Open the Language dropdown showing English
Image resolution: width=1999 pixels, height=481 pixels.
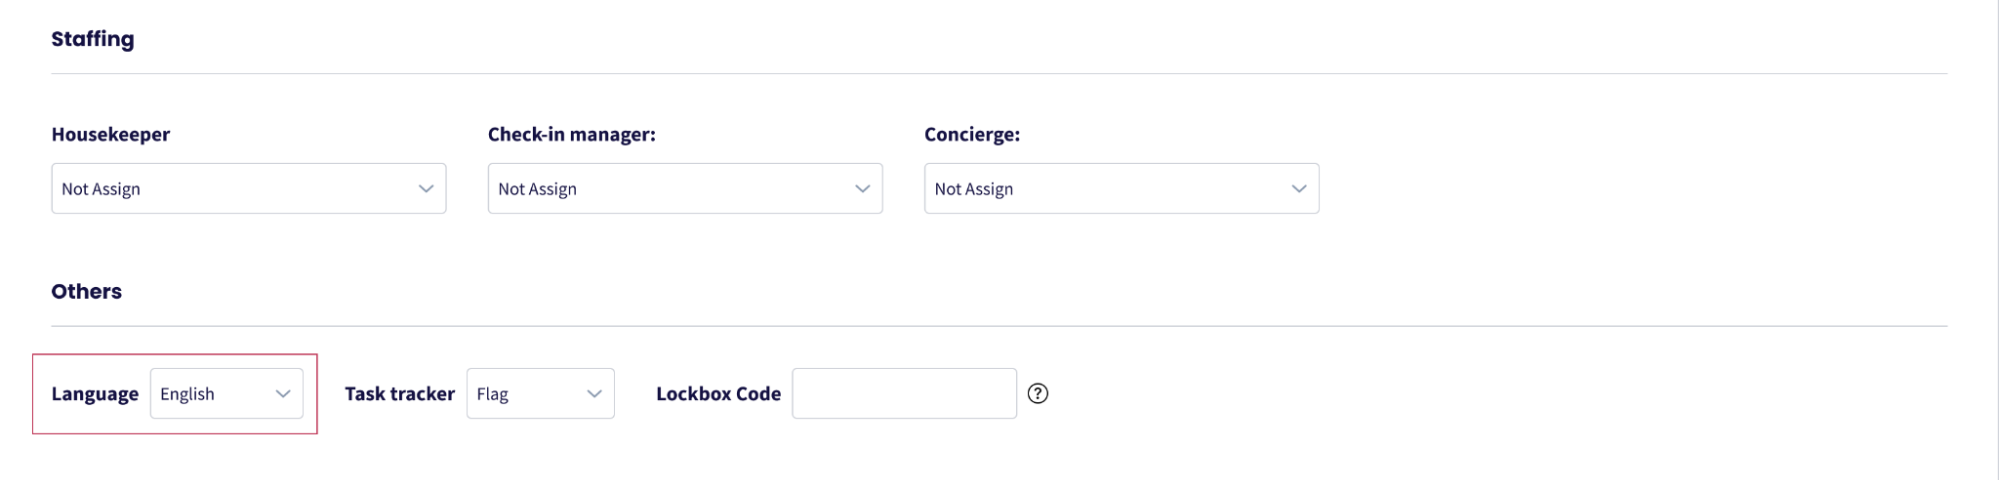click(226, 394)
